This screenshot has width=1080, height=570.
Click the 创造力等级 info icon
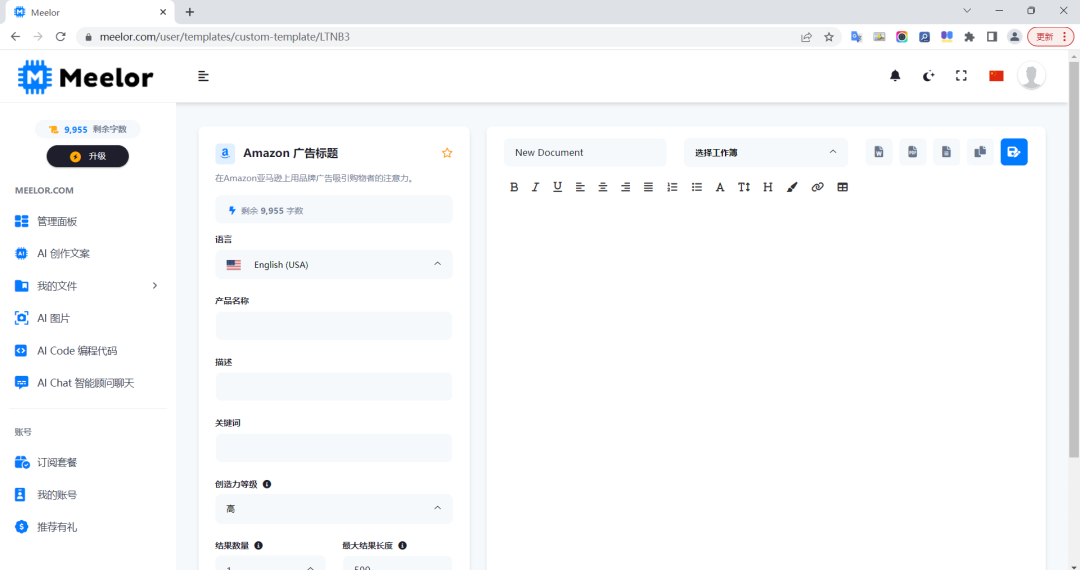(267, 484)
